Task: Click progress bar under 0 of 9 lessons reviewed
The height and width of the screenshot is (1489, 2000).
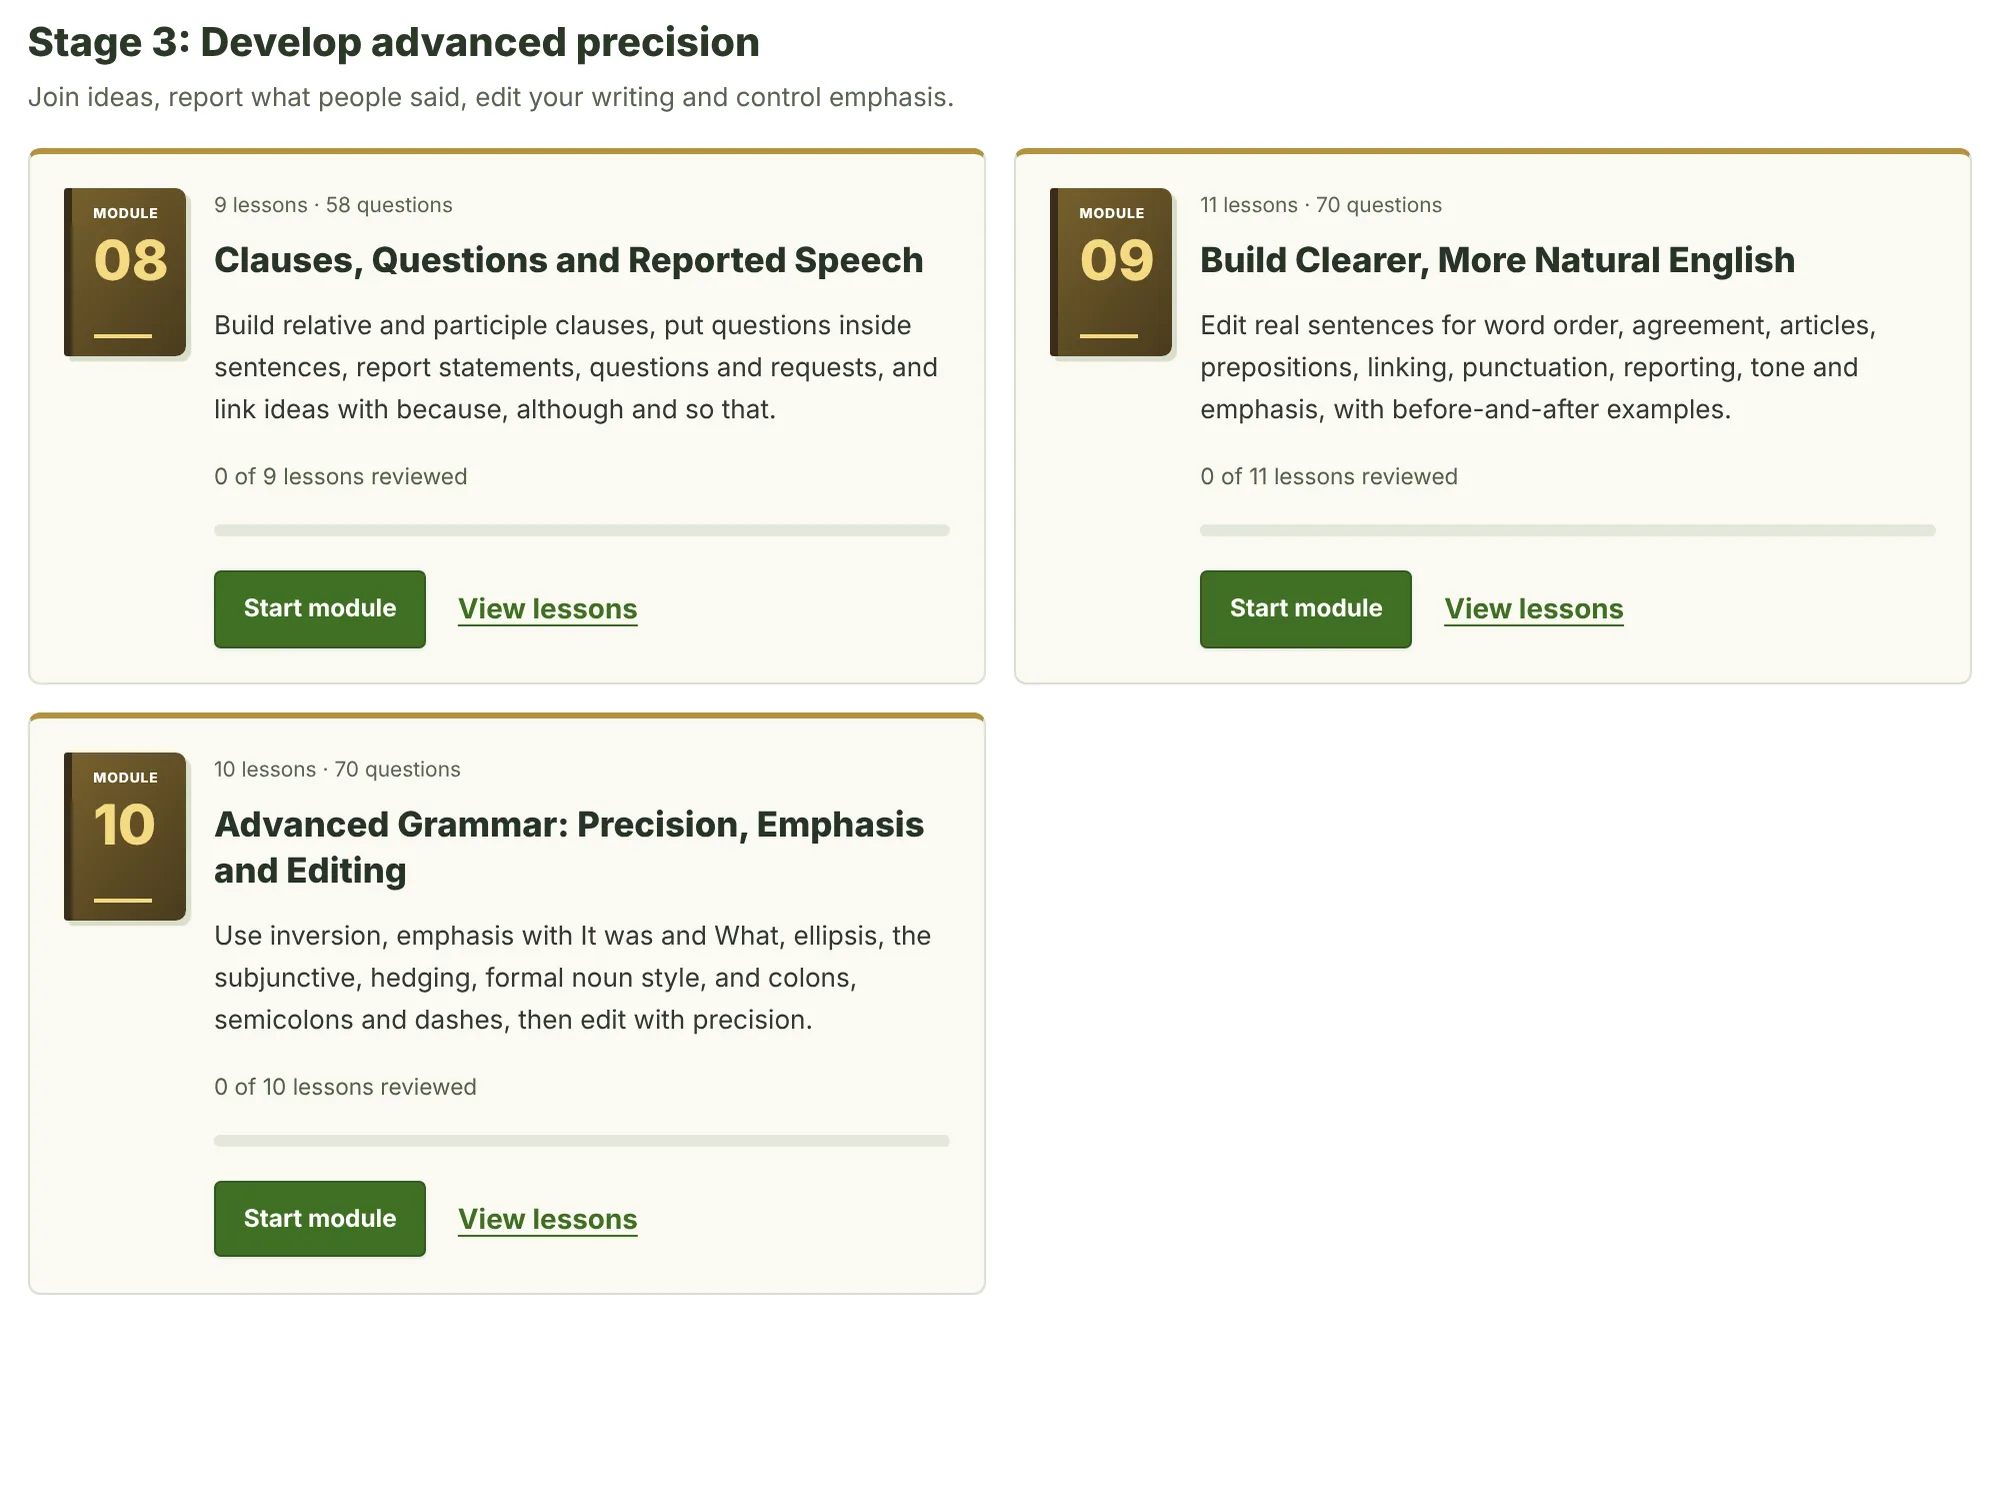Action: pyautogui.click(x=582, y=530)
